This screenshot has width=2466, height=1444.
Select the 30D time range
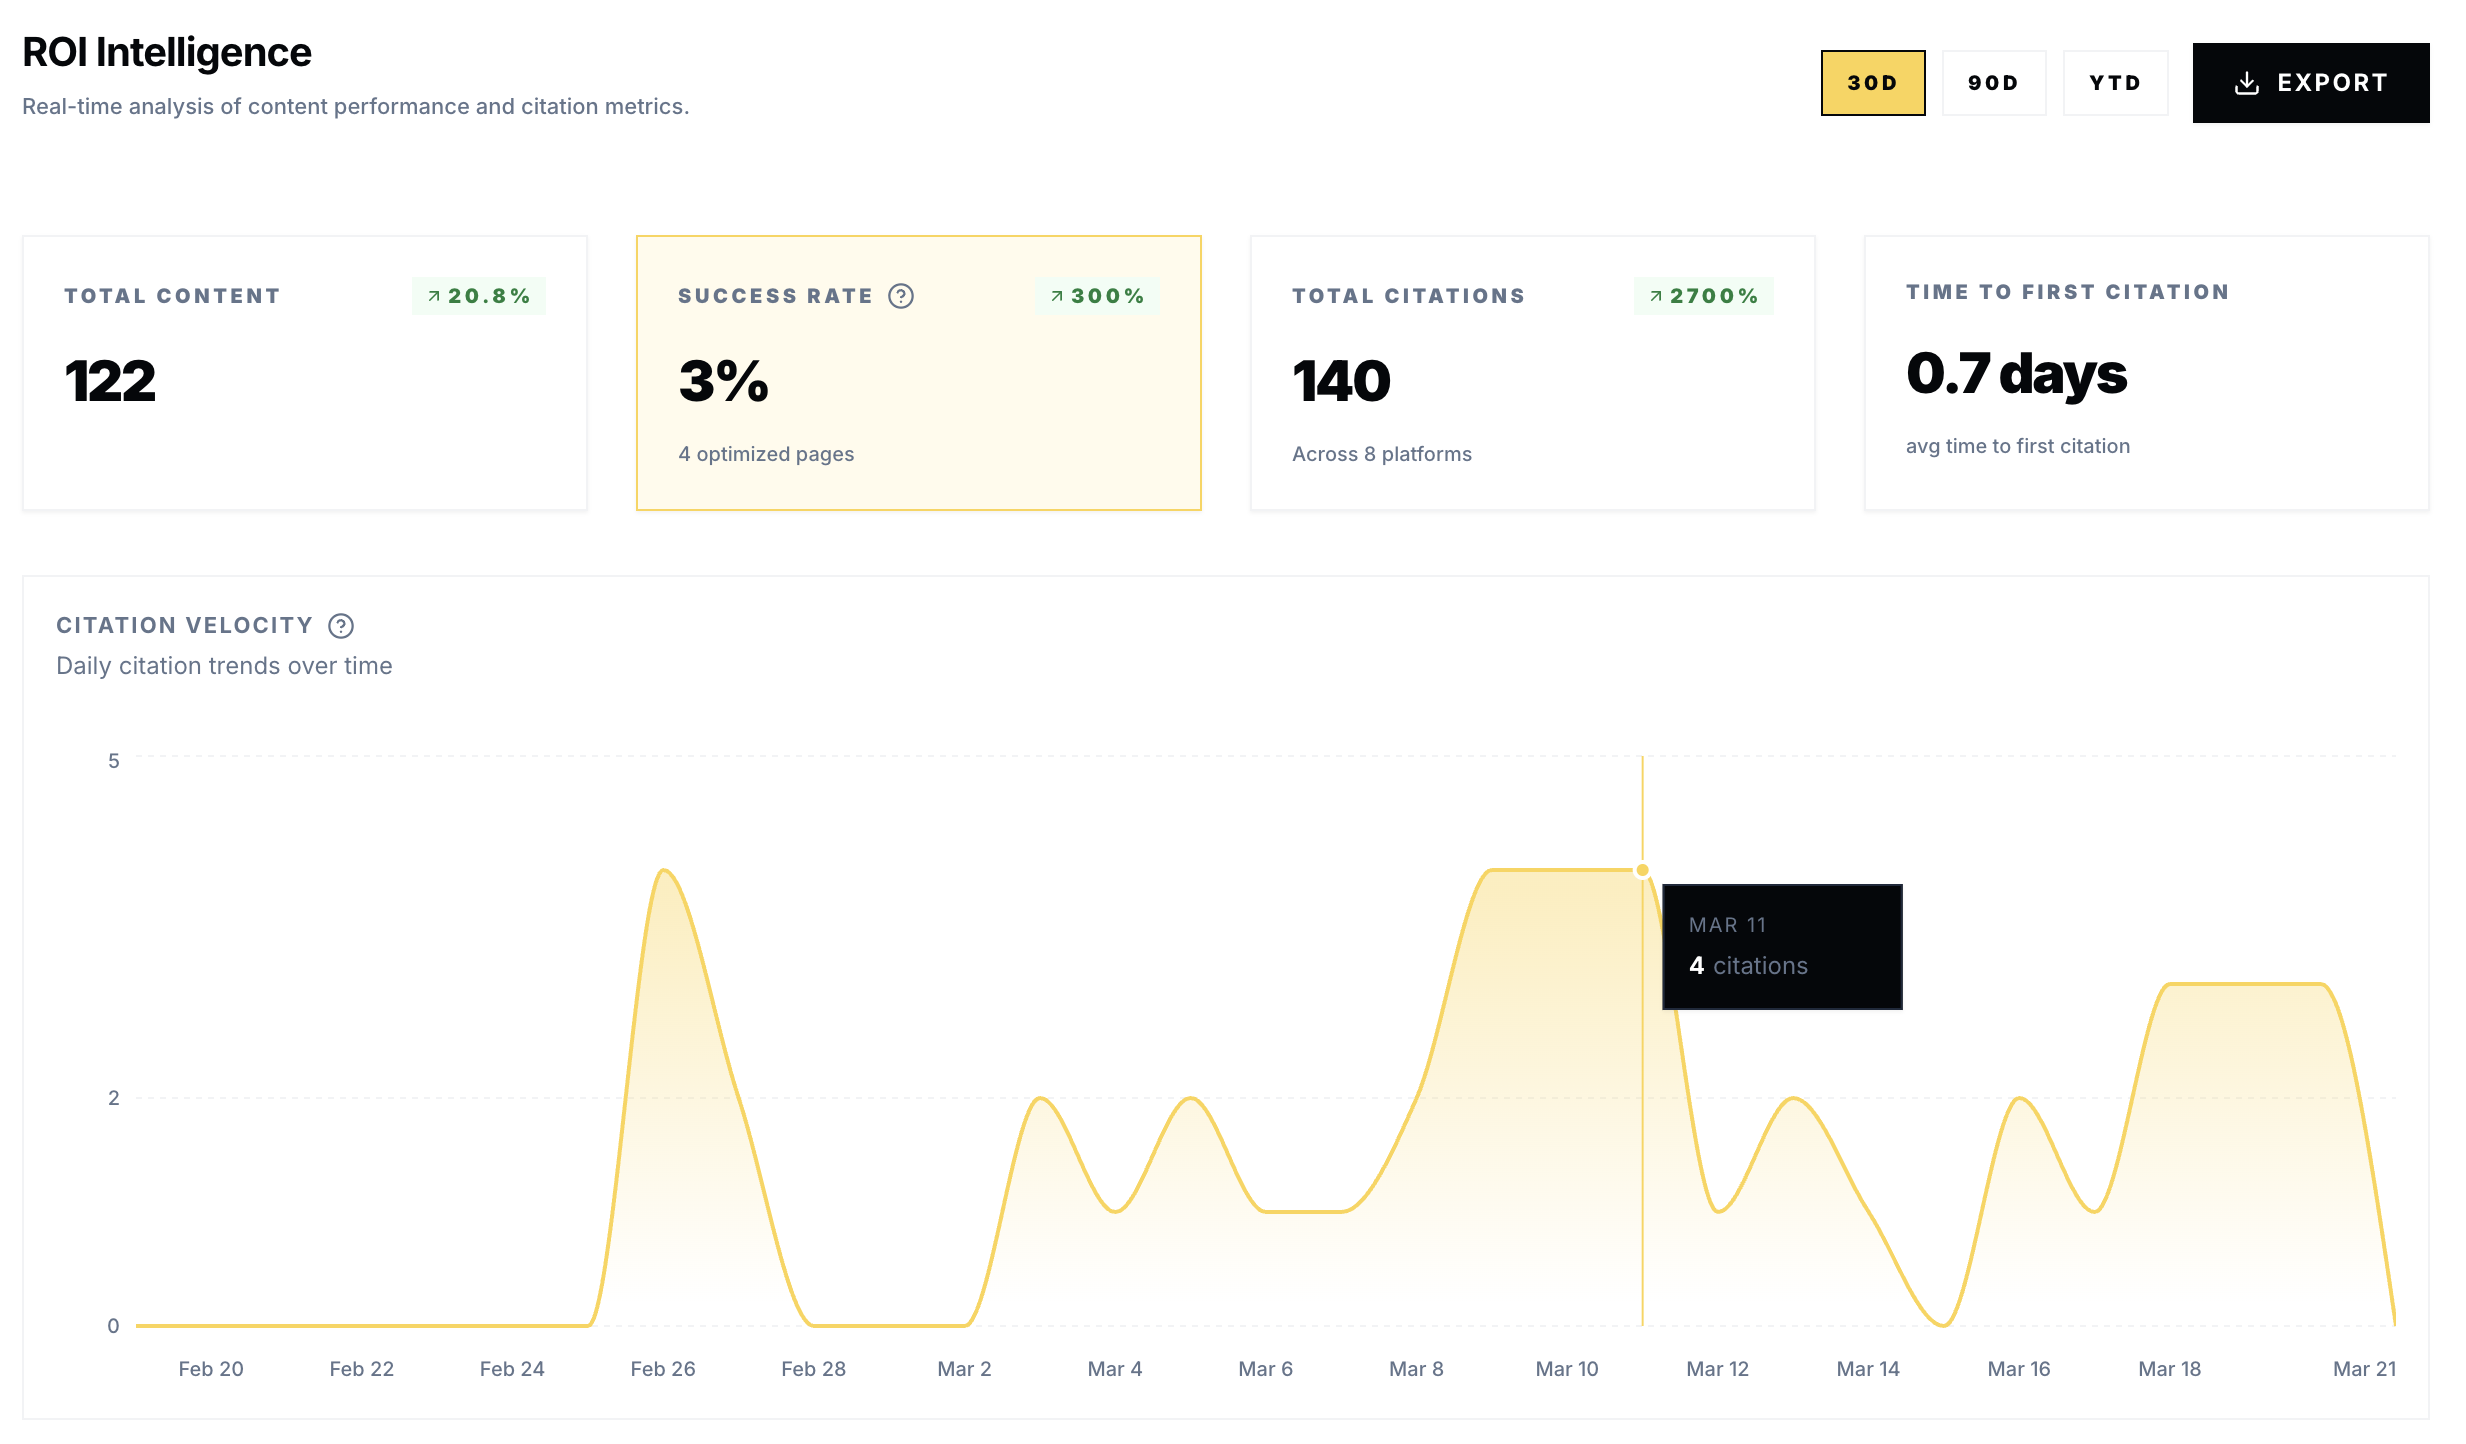pyautogui.click(x=1872, y=83)
